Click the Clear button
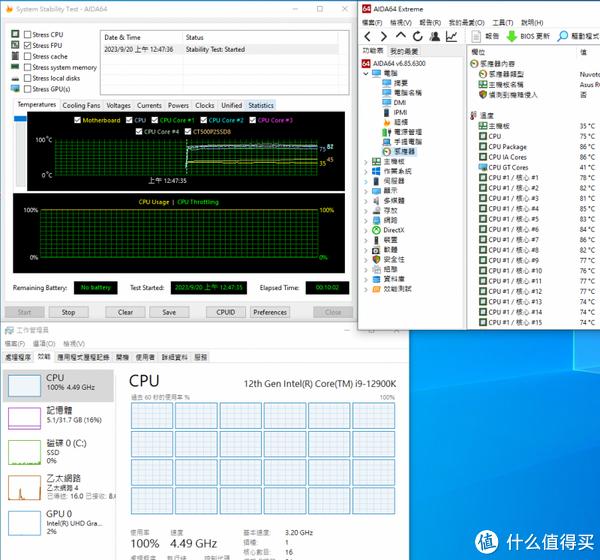The image size is (600, 560). pos(126,312)
